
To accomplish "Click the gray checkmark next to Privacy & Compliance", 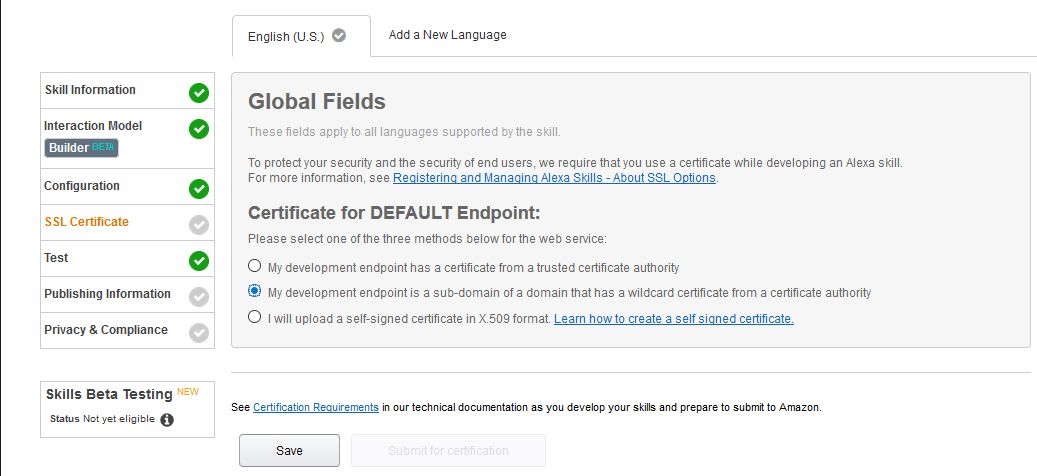I will (199, 333).
